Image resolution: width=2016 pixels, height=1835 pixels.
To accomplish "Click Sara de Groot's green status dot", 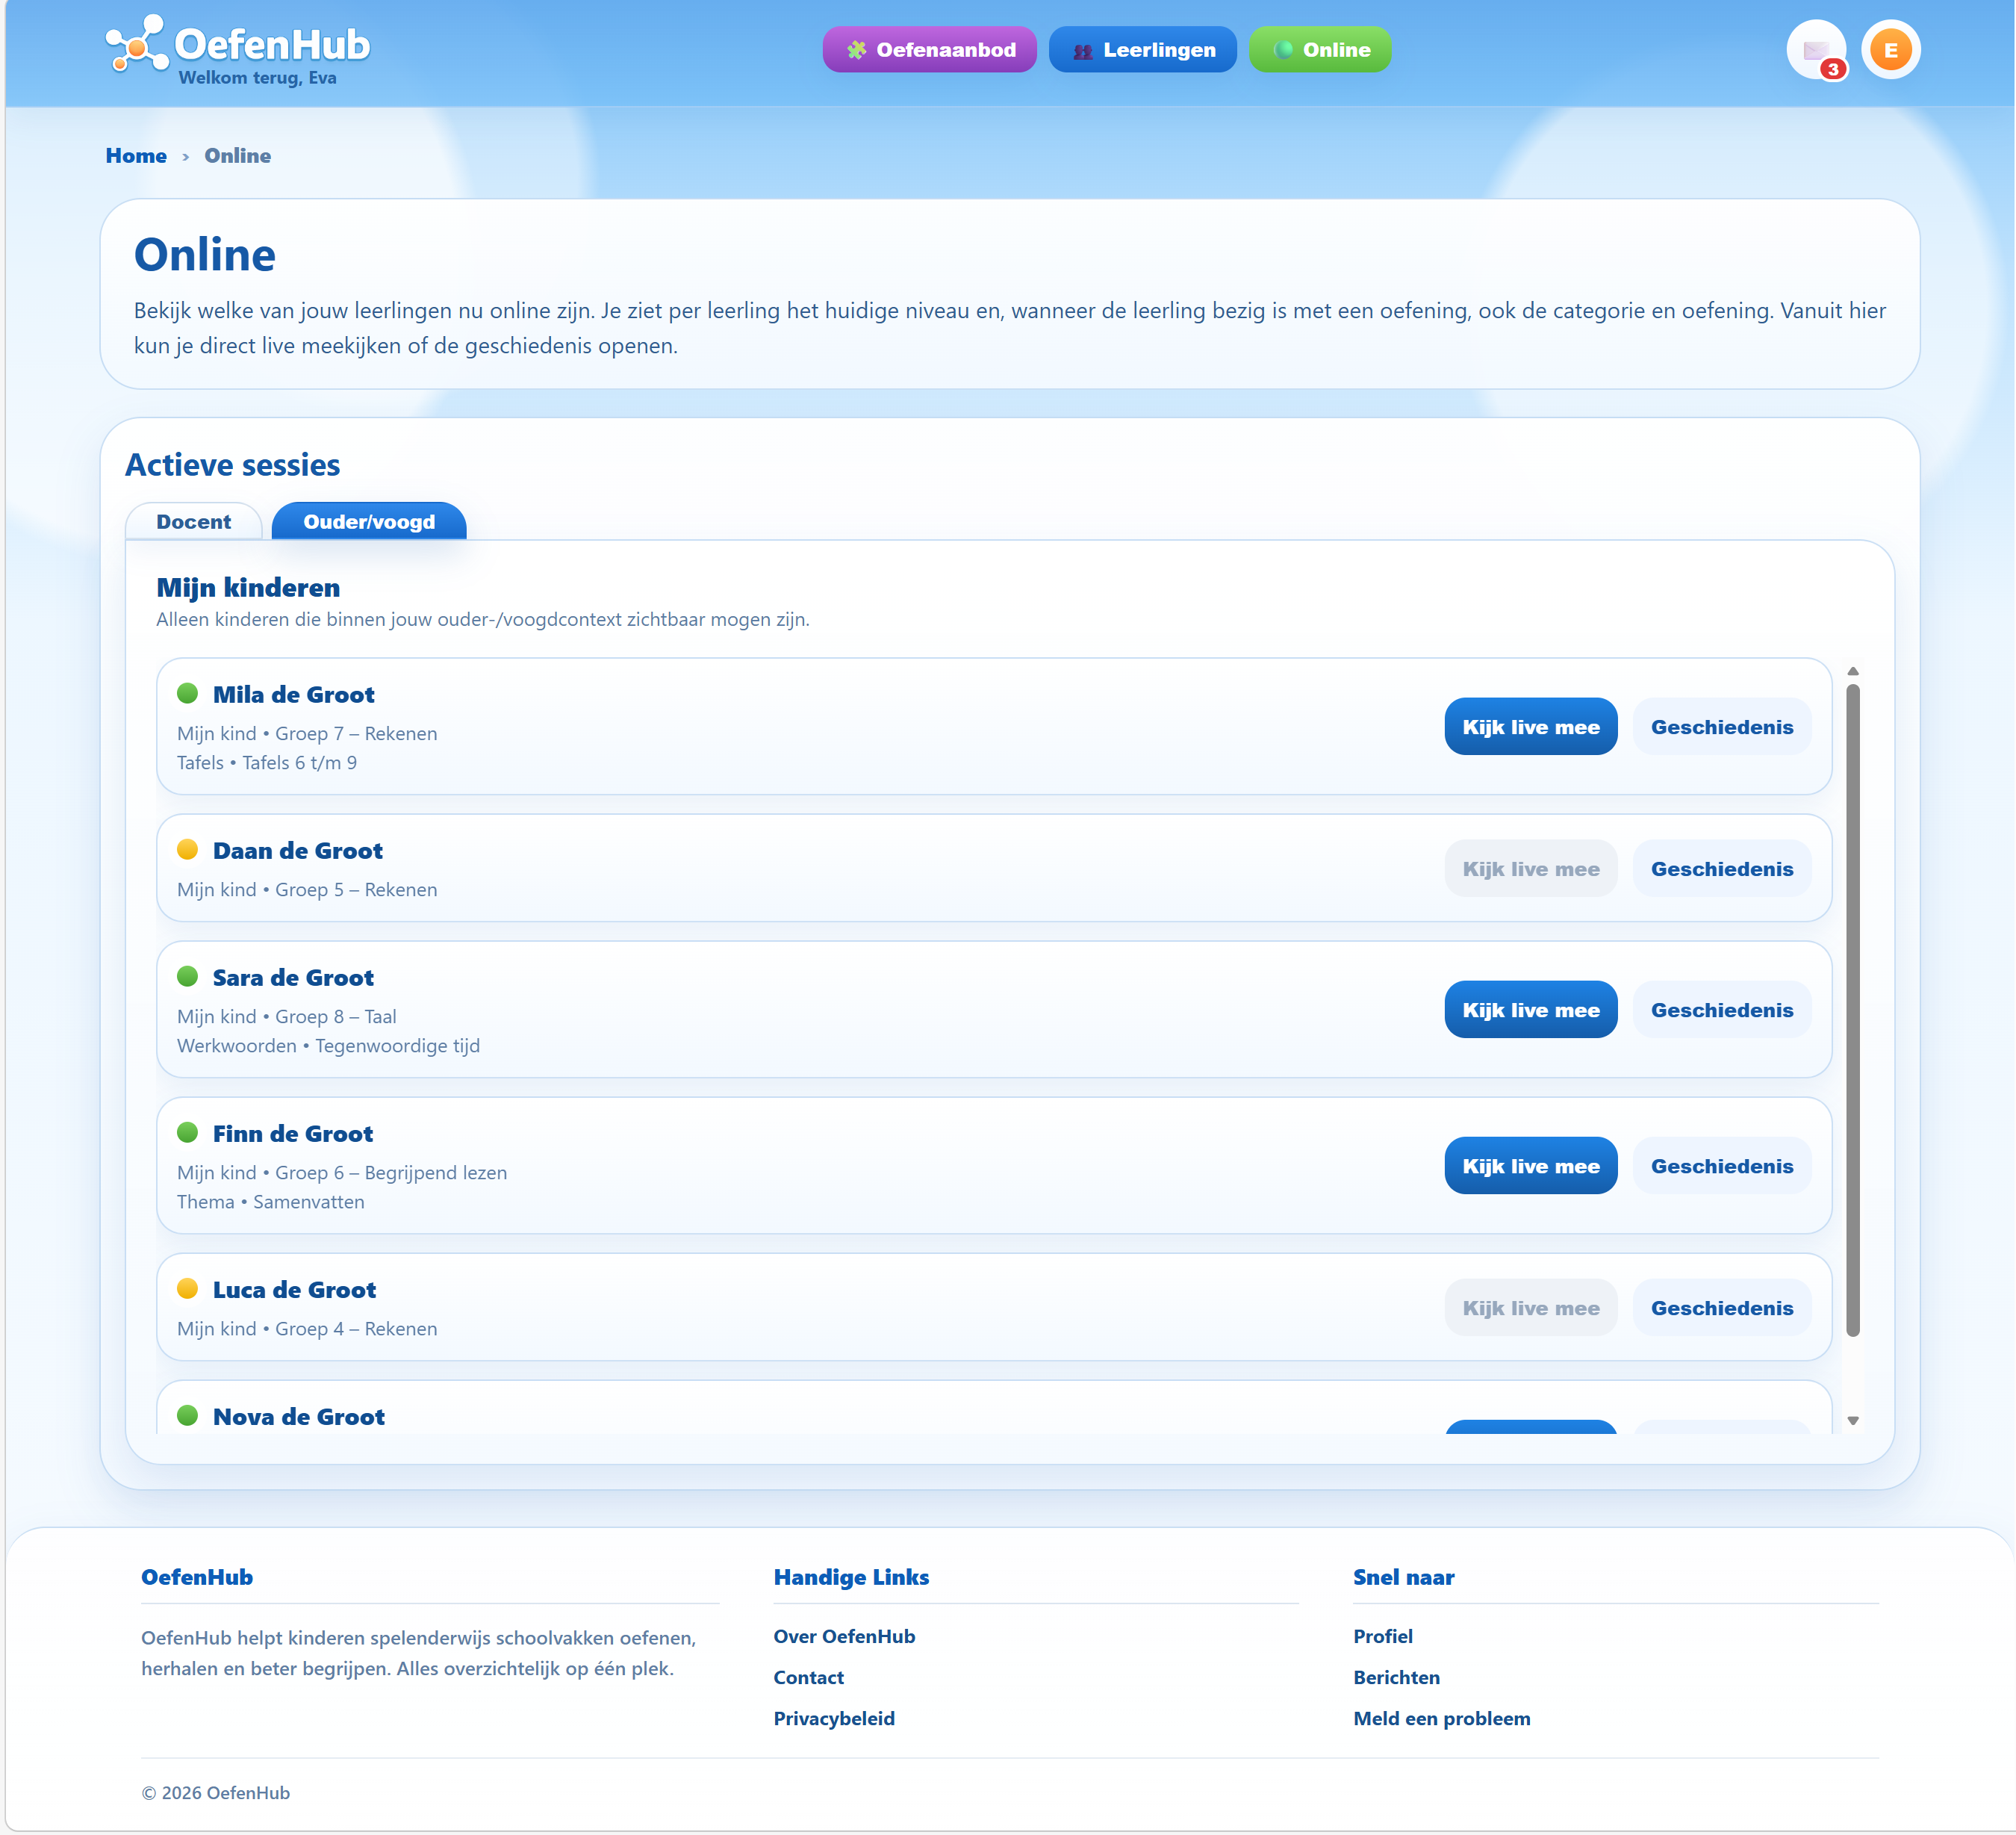I will click(187, 976).
